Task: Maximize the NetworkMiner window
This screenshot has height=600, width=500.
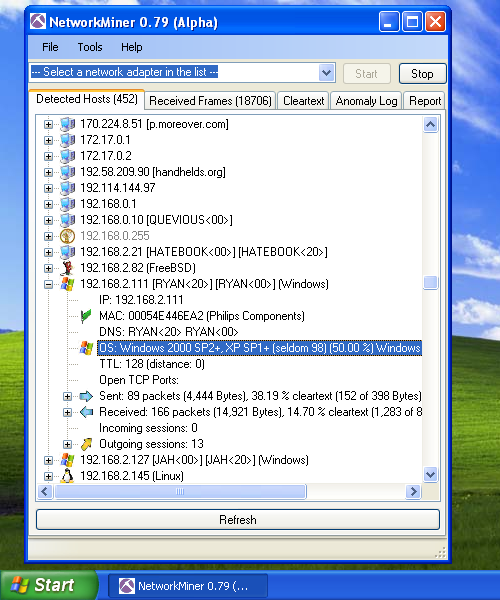Action: pos(412,21)
